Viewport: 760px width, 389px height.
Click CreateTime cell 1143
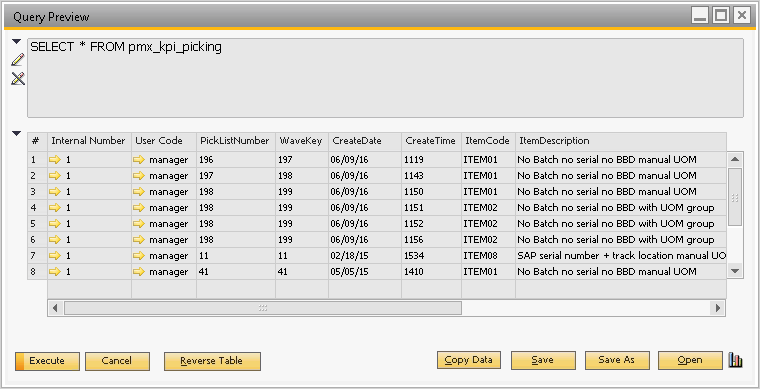coord(431,175)
